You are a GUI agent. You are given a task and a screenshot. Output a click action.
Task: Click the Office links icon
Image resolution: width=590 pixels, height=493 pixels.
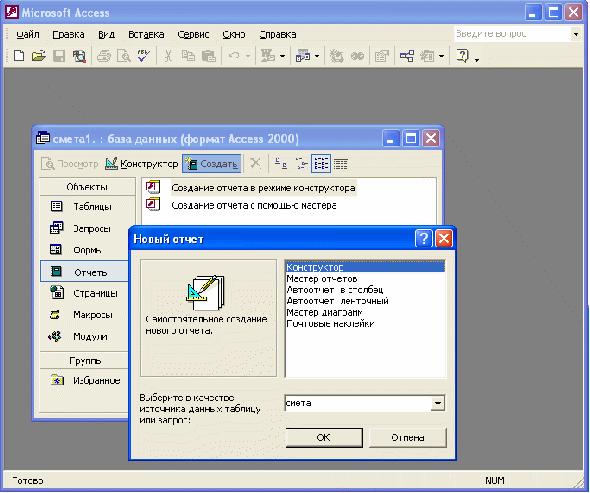(268, 56)
